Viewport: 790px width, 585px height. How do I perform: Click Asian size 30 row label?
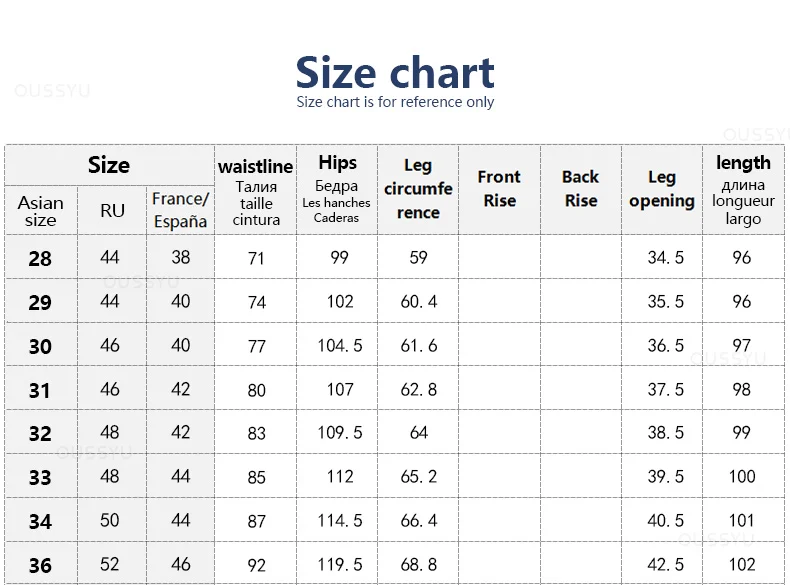[x=40, y=346]
